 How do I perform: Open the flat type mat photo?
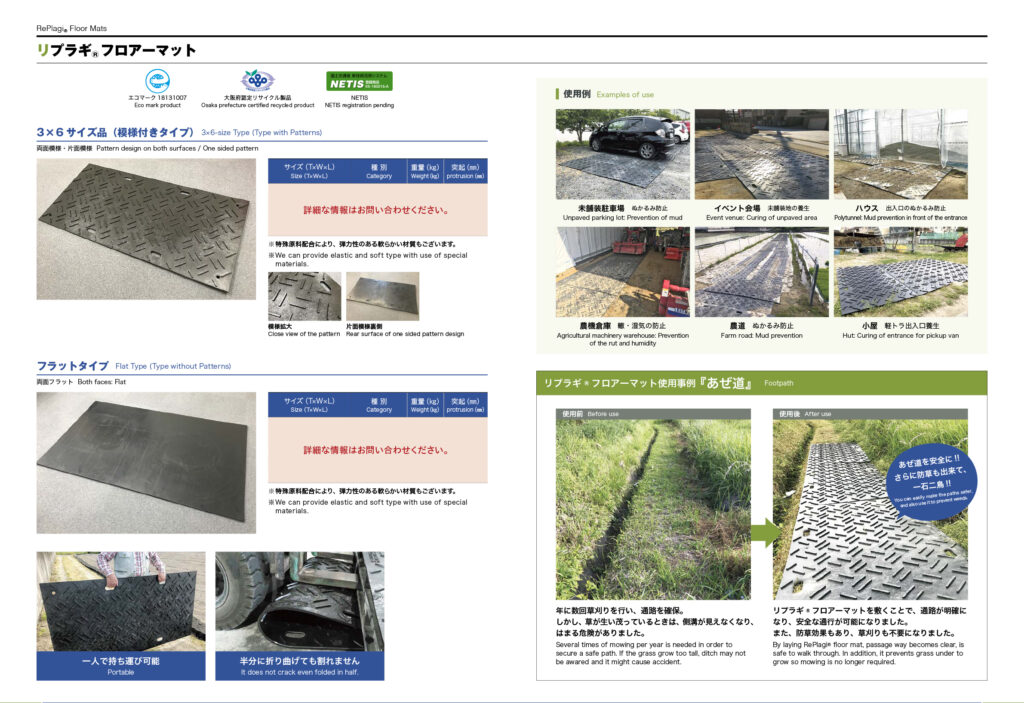pyautogui.click(x=146, y=463)
